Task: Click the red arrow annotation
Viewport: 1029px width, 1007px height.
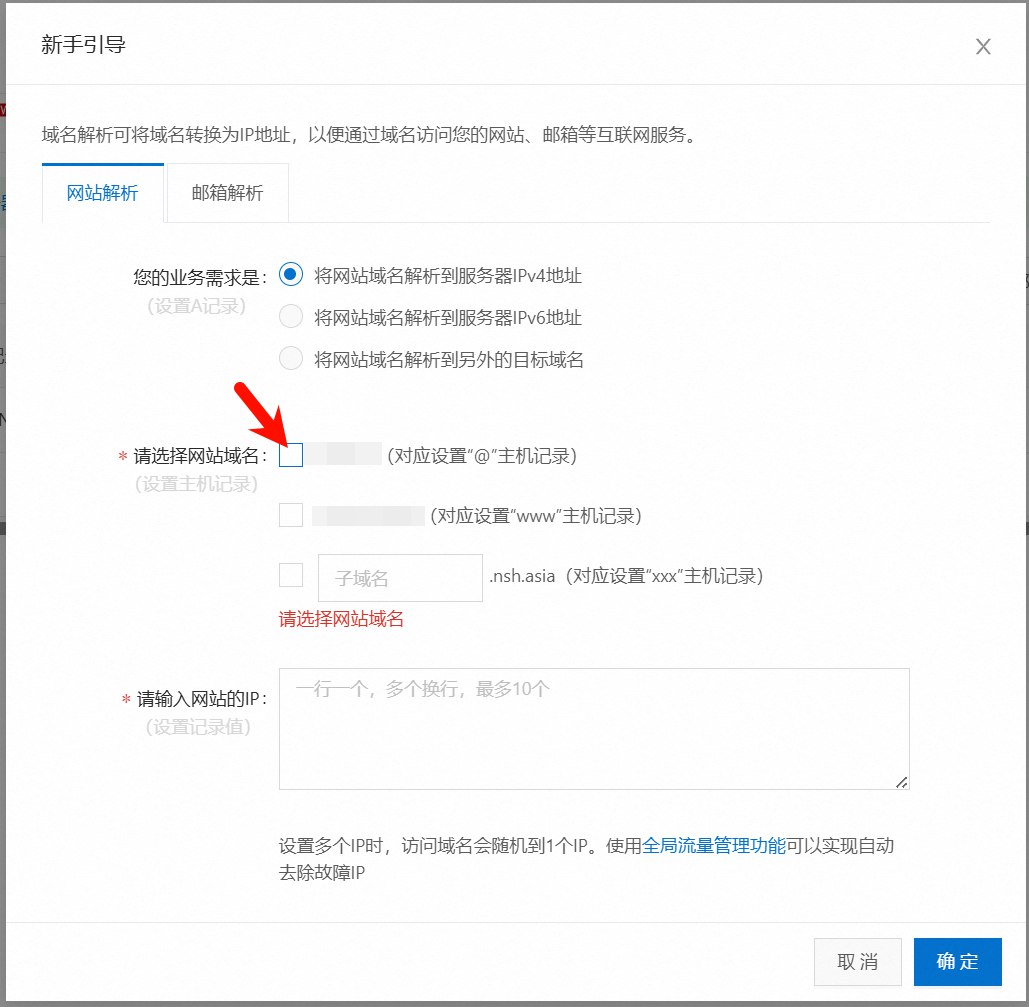Action: click(260, 412)
